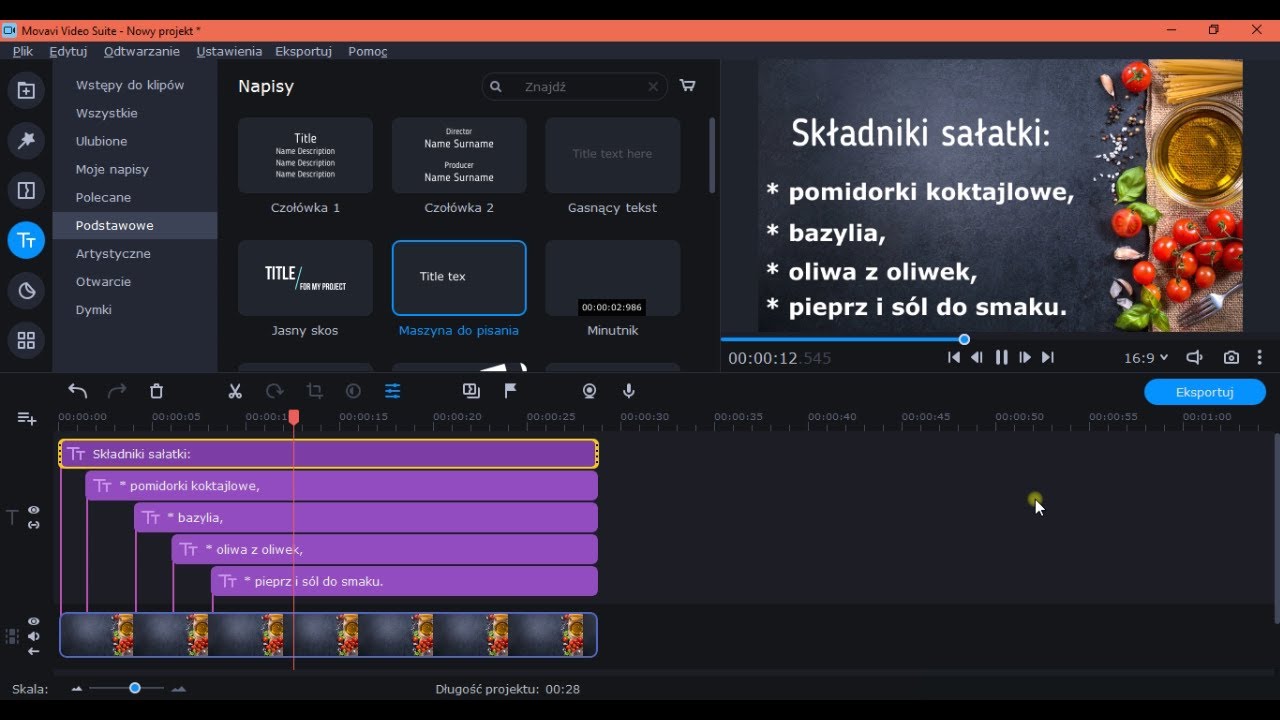1280x720 pixels.
Task: Open the Ustawienia menu
Action: coord(229,51)
